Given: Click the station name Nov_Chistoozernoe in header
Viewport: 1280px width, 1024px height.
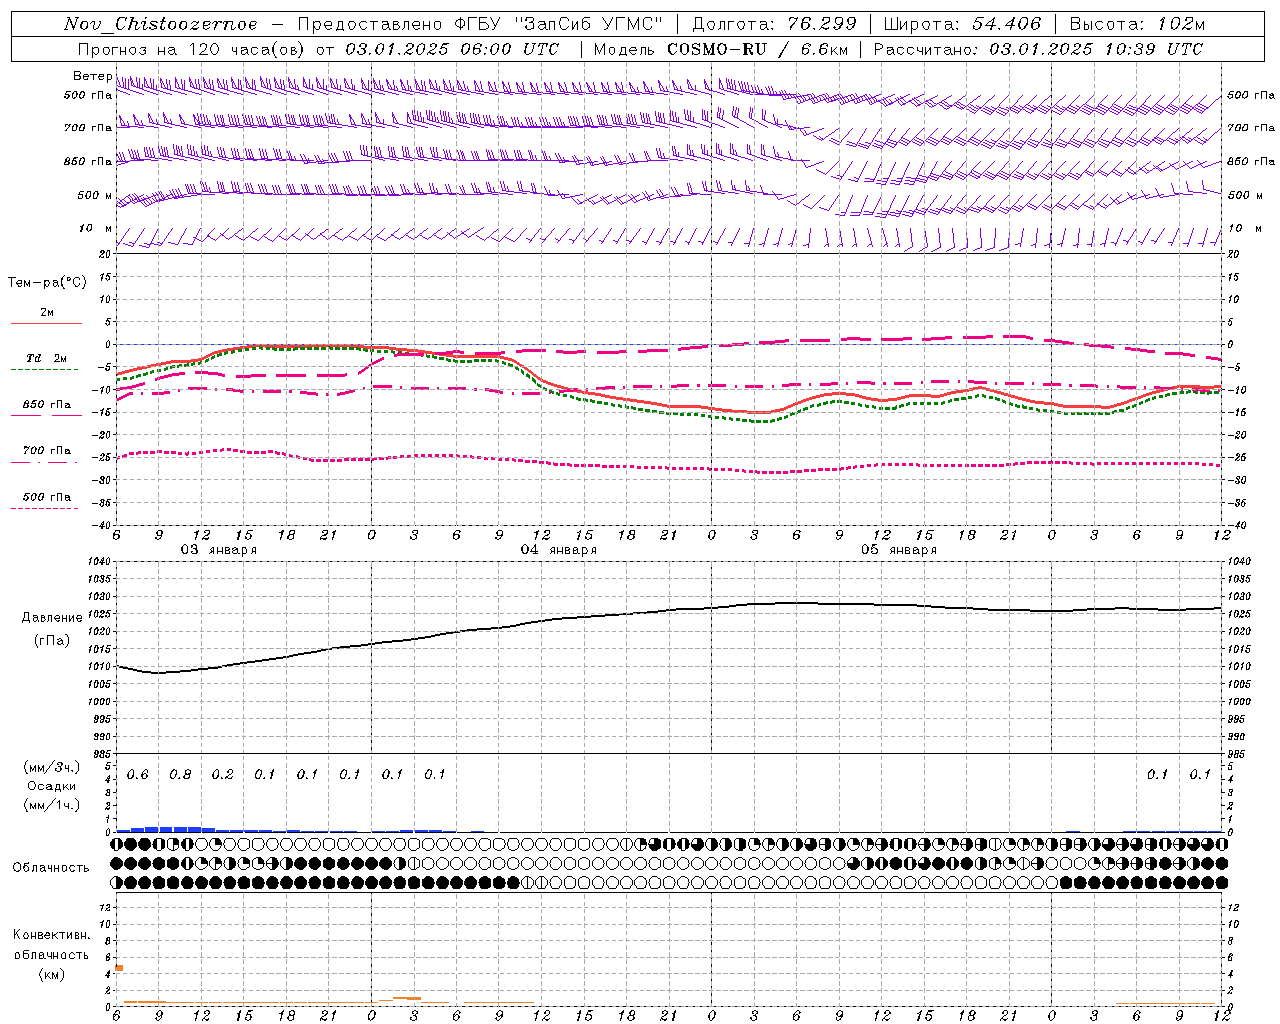Looking at the screenshot, I should click(x=161, y=24).
